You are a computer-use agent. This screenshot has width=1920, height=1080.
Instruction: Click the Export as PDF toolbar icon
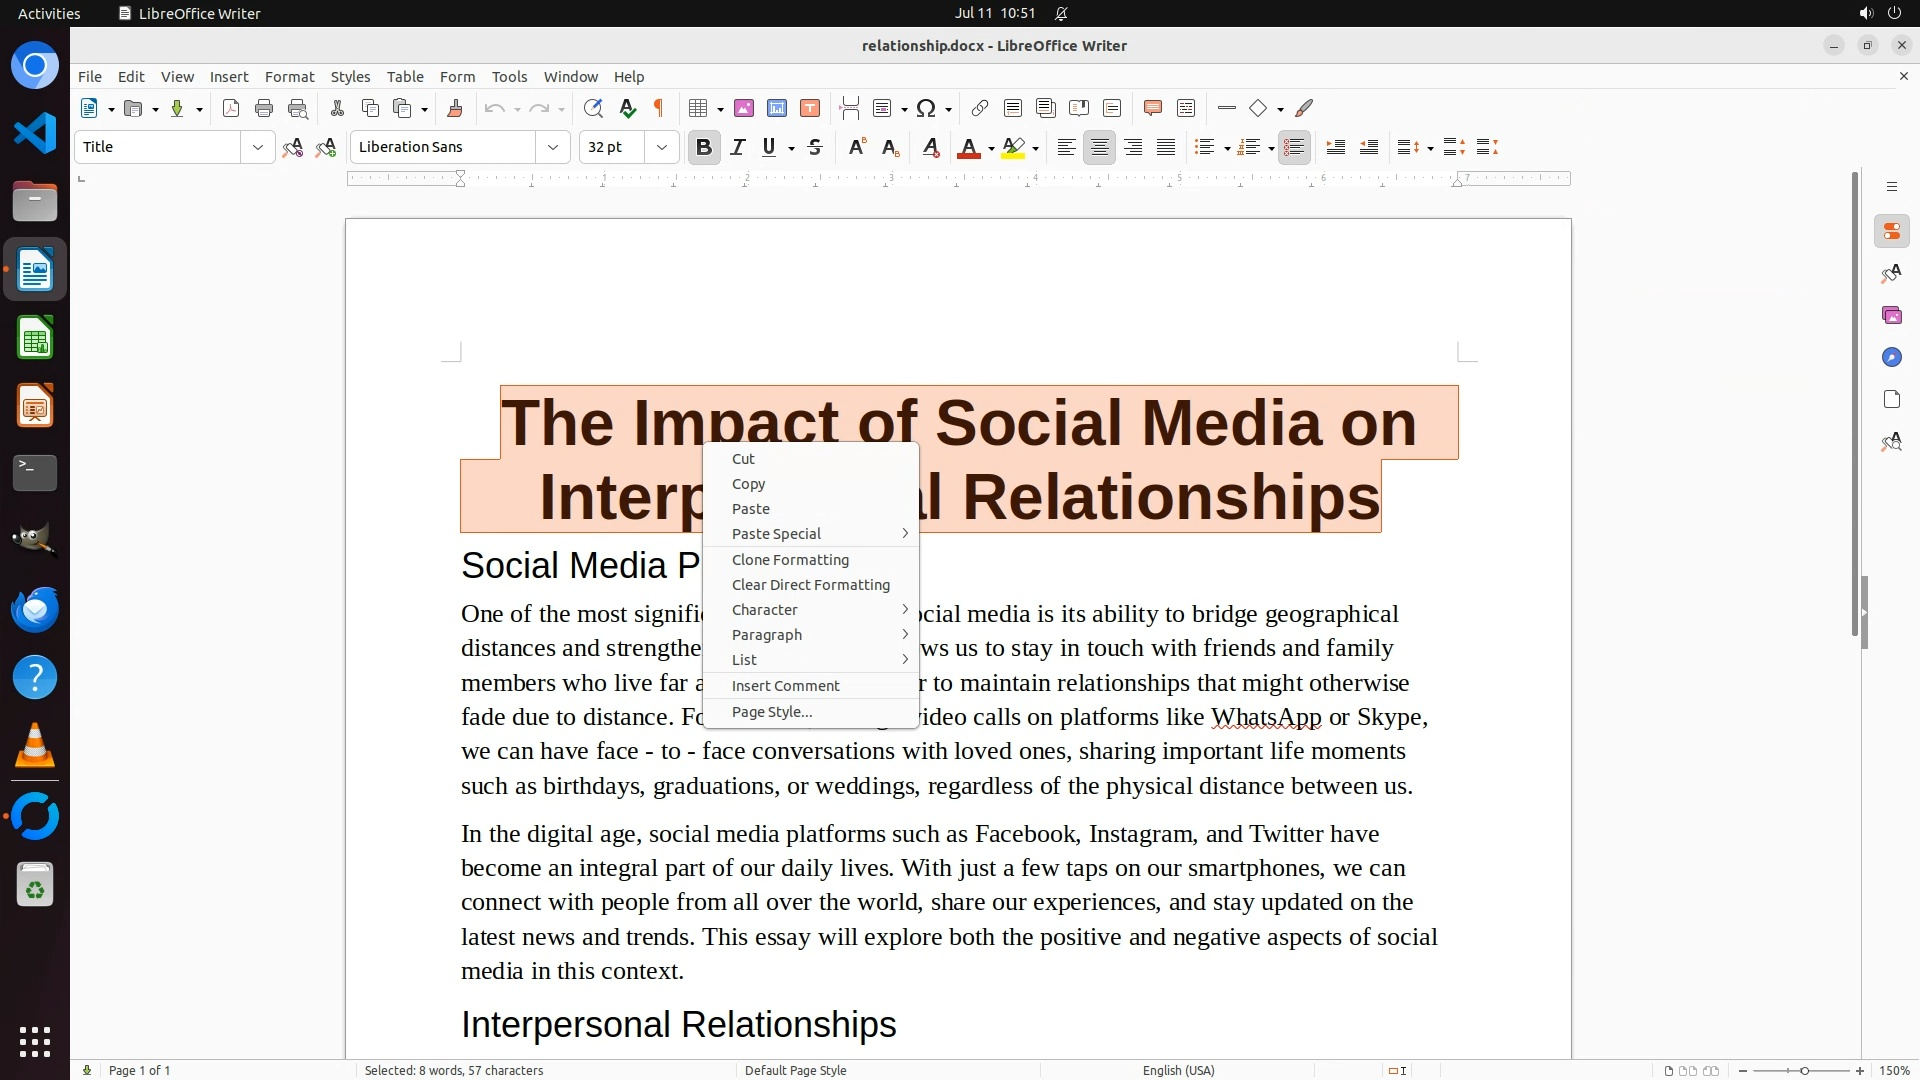tap(231, 109)
